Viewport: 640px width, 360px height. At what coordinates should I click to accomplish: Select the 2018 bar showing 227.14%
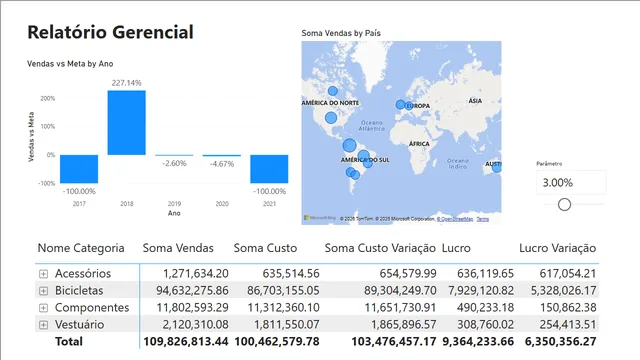pos(127,123)
